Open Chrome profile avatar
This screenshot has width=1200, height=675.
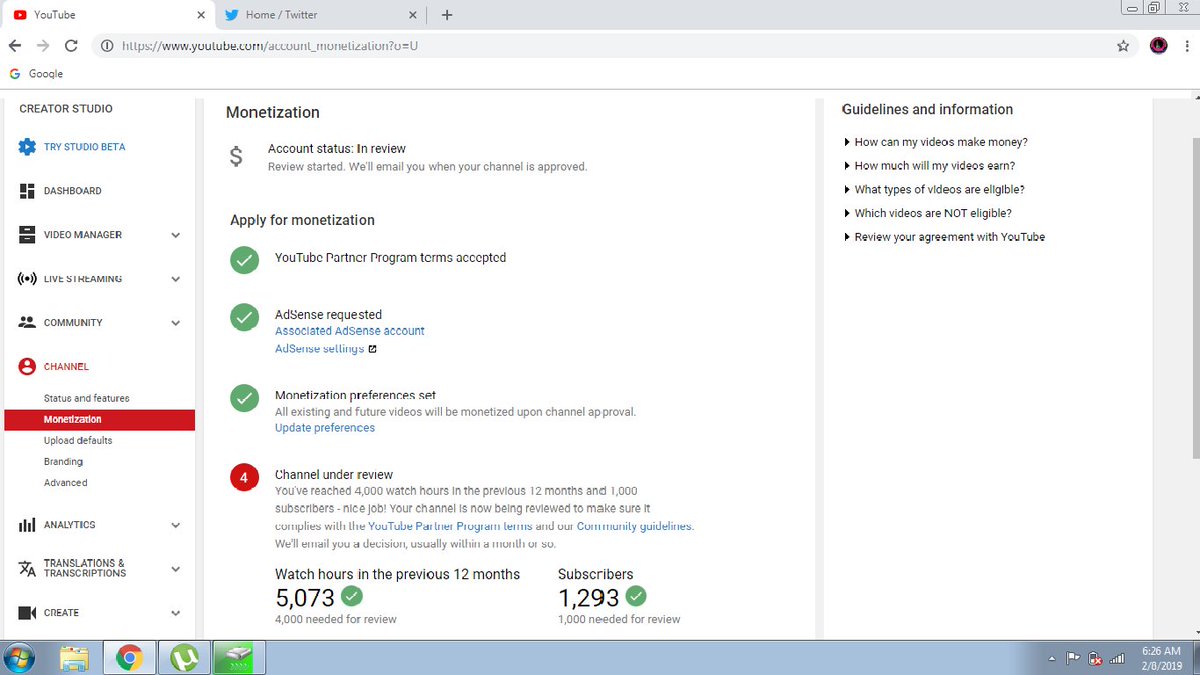[x=1159, y=46]
